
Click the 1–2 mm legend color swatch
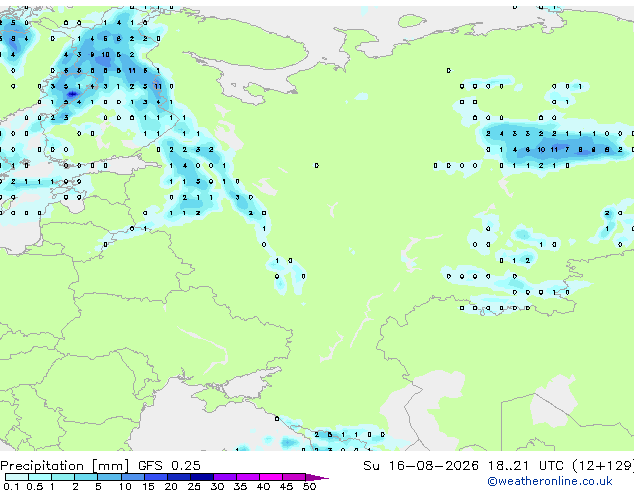pyautogui.click(x=63, y=477)
